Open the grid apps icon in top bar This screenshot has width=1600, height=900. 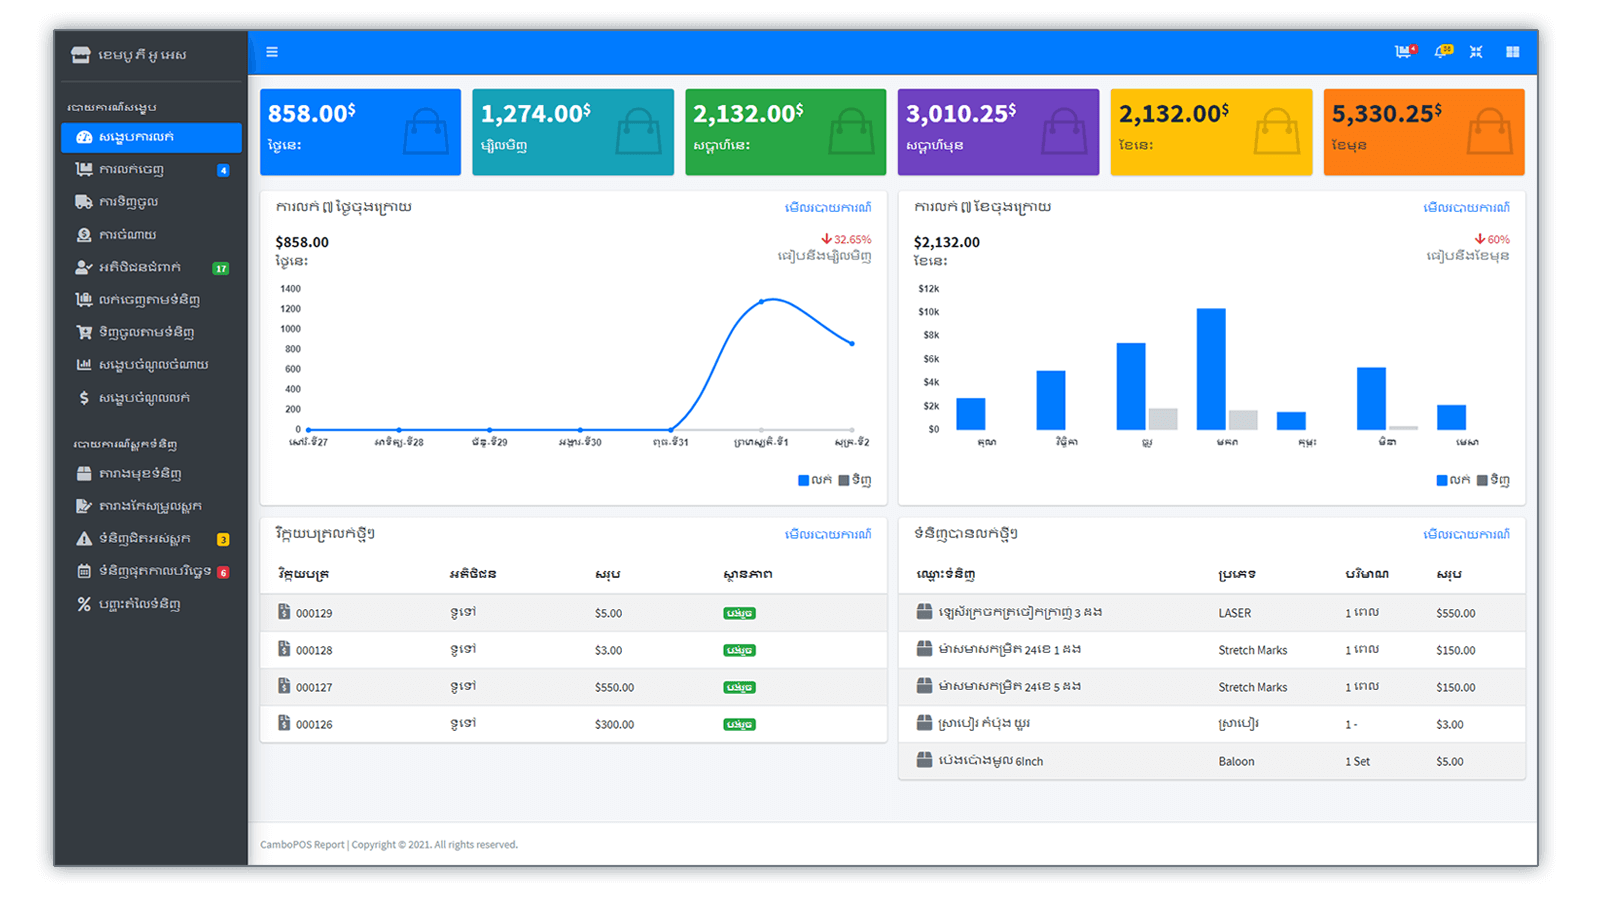(x=1513, y=52)
